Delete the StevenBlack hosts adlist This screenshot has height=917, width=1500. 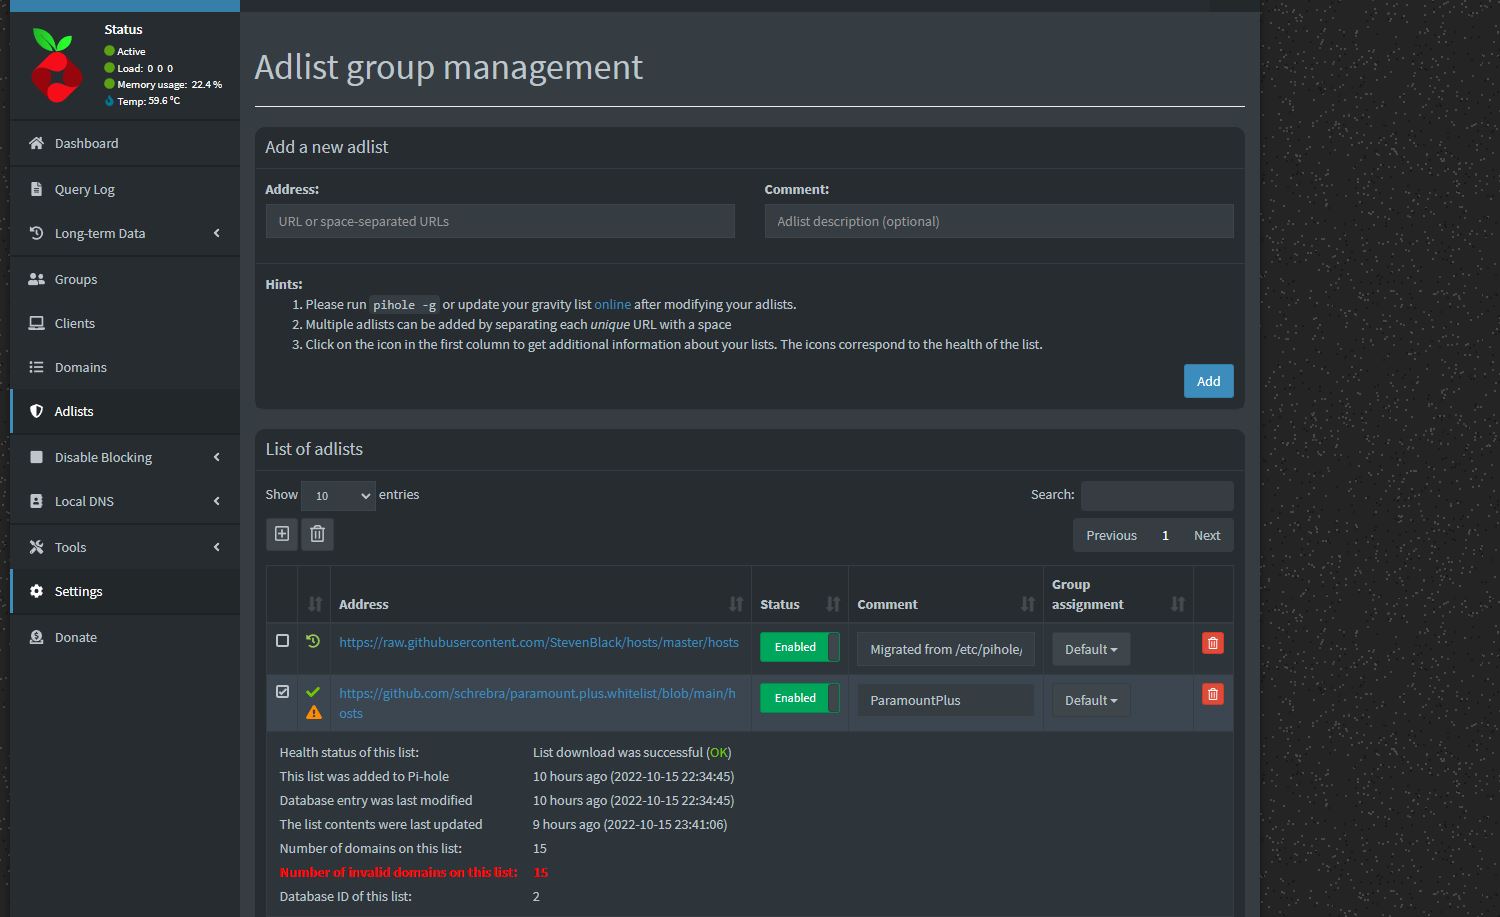[x=1212, y=643]
